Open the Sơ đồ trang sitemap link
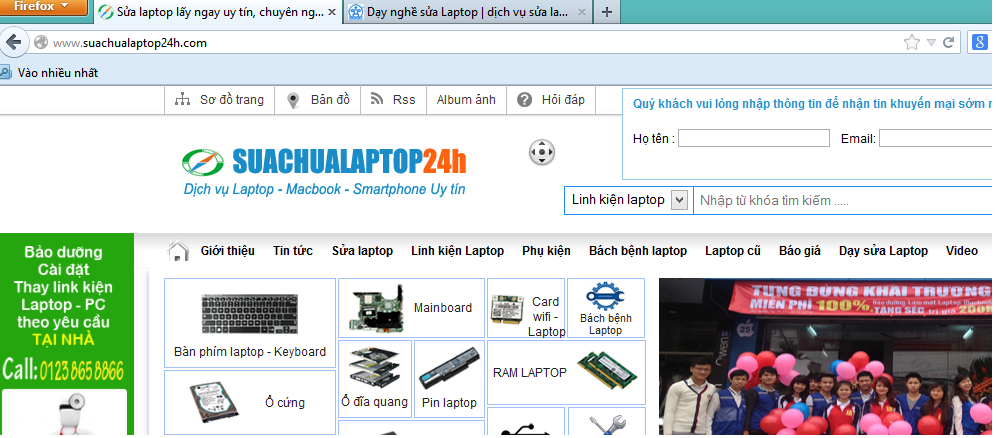 [219, 100]
